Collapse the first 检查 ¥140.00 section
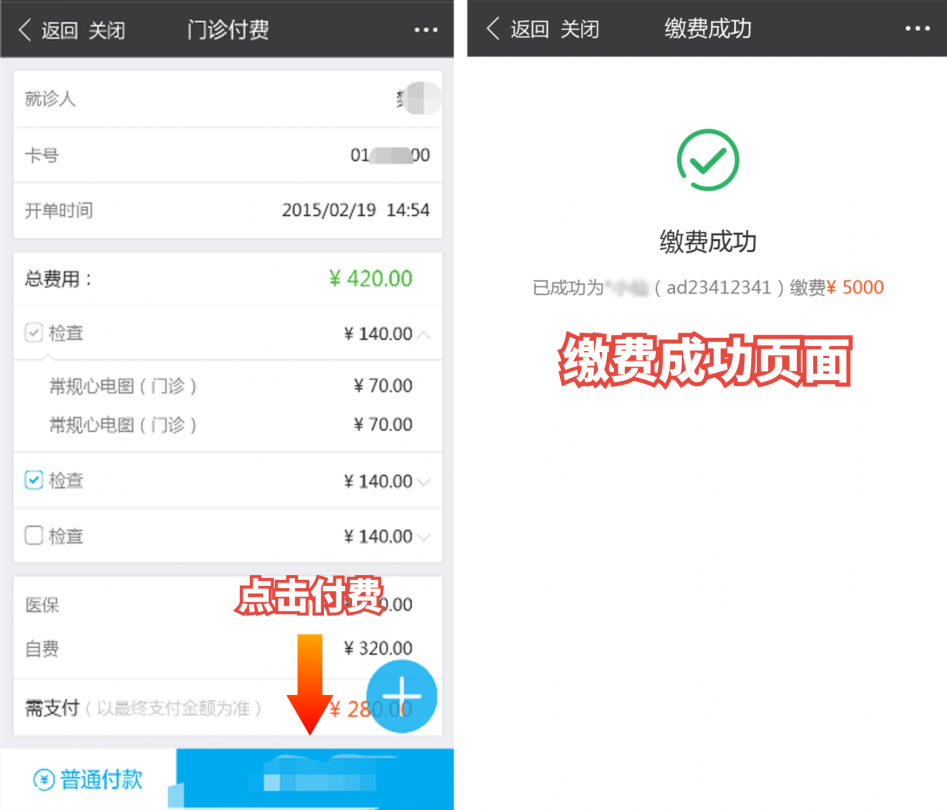947x810 pixels. (424, 334)
